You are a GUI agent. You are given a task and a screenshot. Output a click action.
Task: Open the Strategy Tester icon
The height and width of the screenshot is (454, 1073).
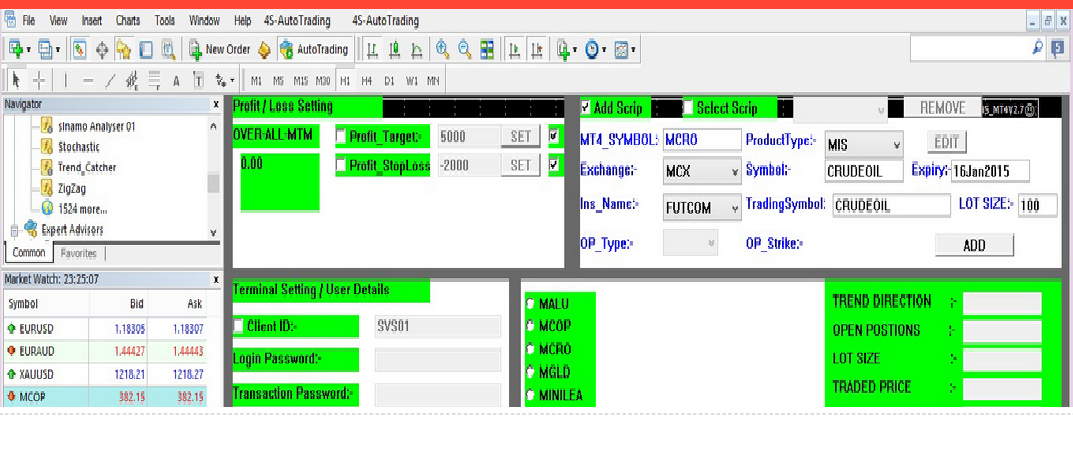coord(168,49)
